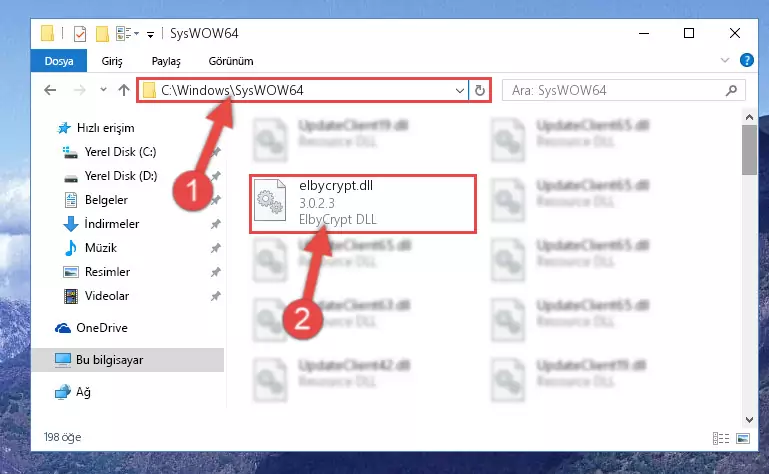Open recent locations dropdown arrow
Screen dimensions: 769x474
(x=103, y=90)
